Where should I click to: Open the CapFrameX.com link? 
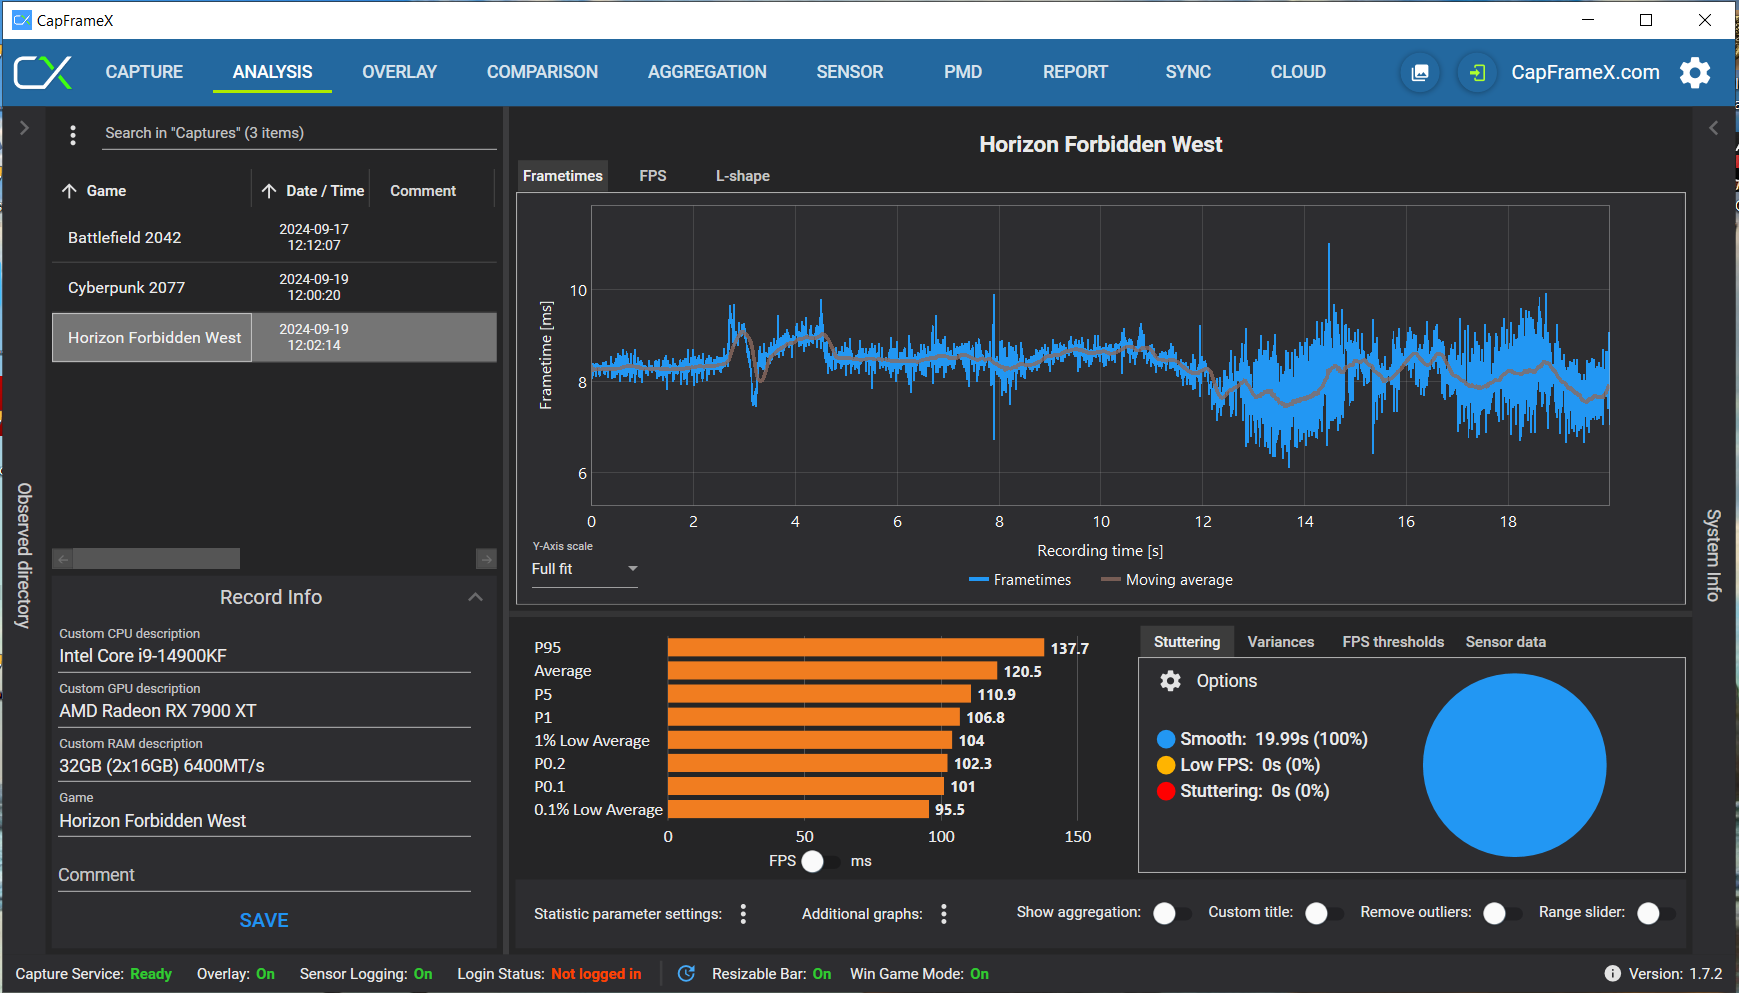(x=1585, y=72)
